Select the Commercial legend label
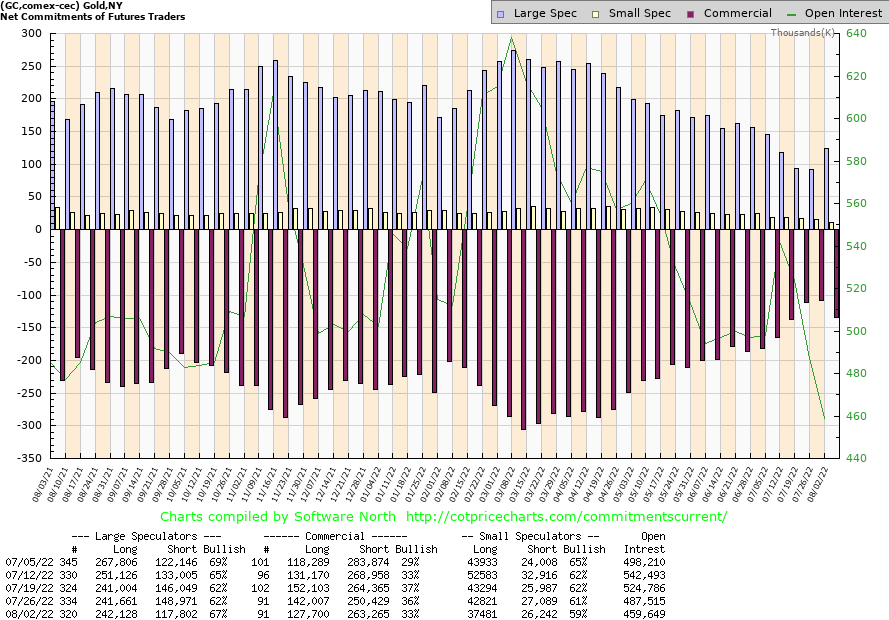Screen dimensions: 889x620 pyautogui.click(x=738, y=14)
